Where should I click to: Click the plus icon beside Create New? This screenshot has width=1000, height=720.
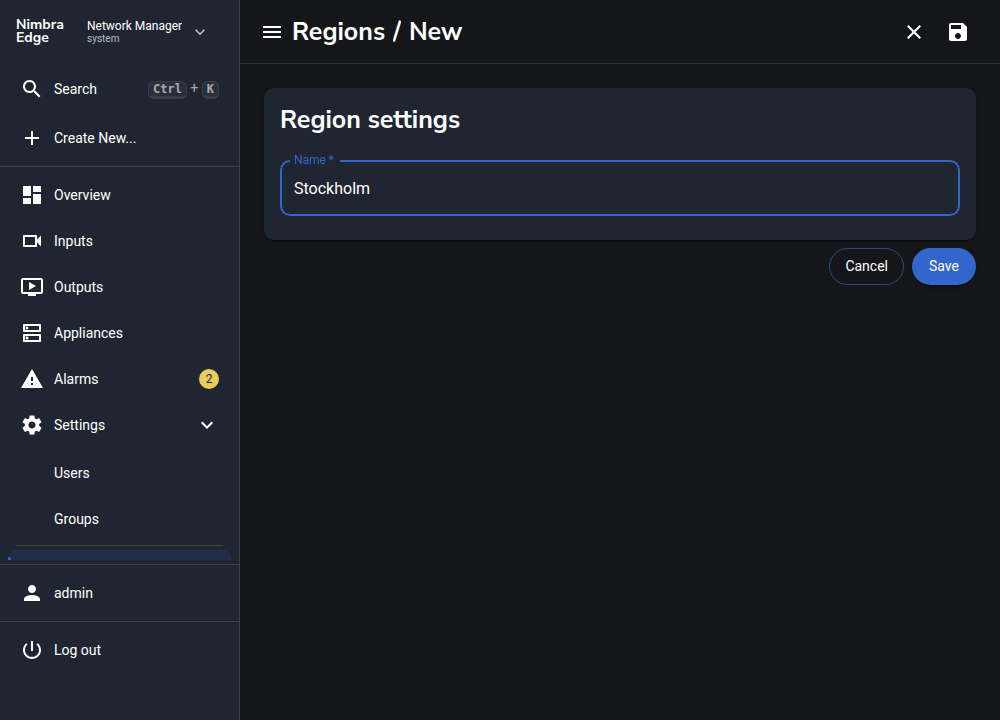31,138
